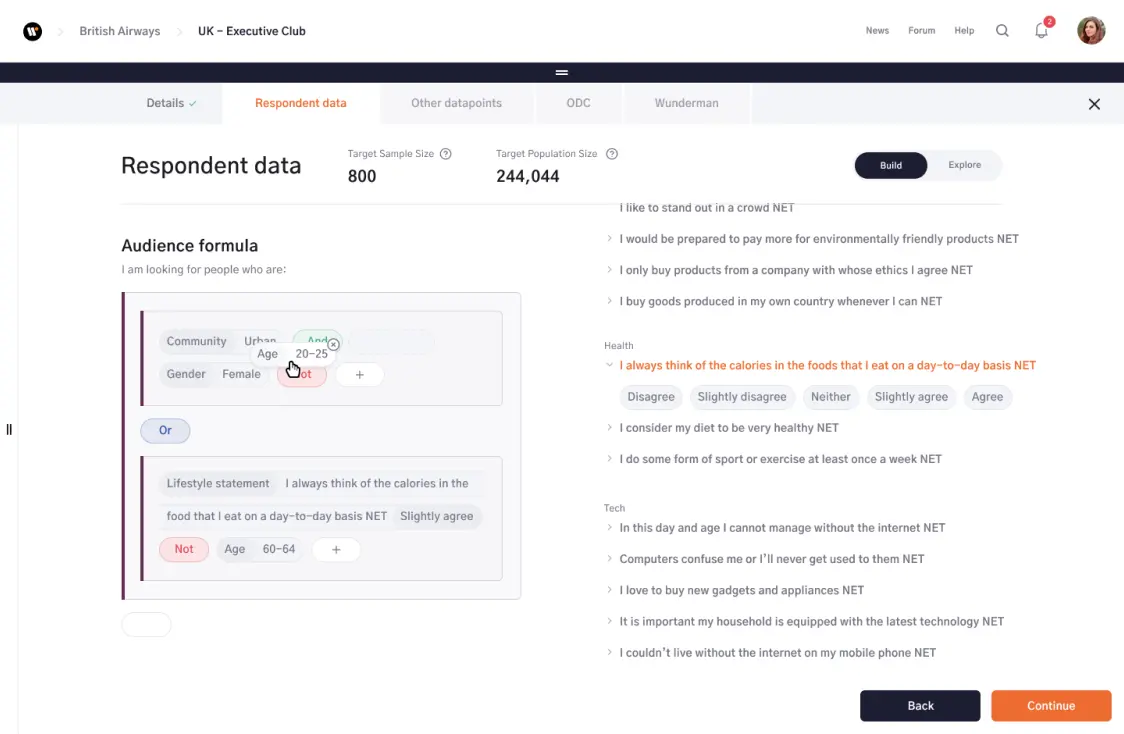The image size is (1124, 734).
Task: Select the Respondent data tab
Action: pyautogui.click(x=300, y=103)
